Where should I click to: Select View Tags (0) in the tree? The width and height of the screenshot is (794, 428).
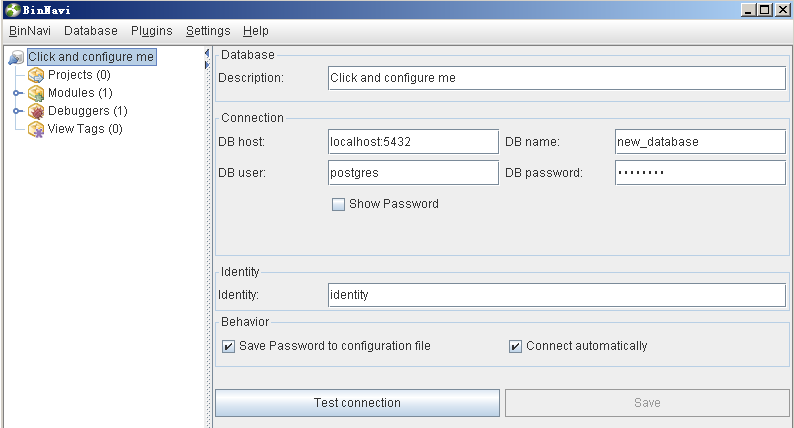coord(85,129)
